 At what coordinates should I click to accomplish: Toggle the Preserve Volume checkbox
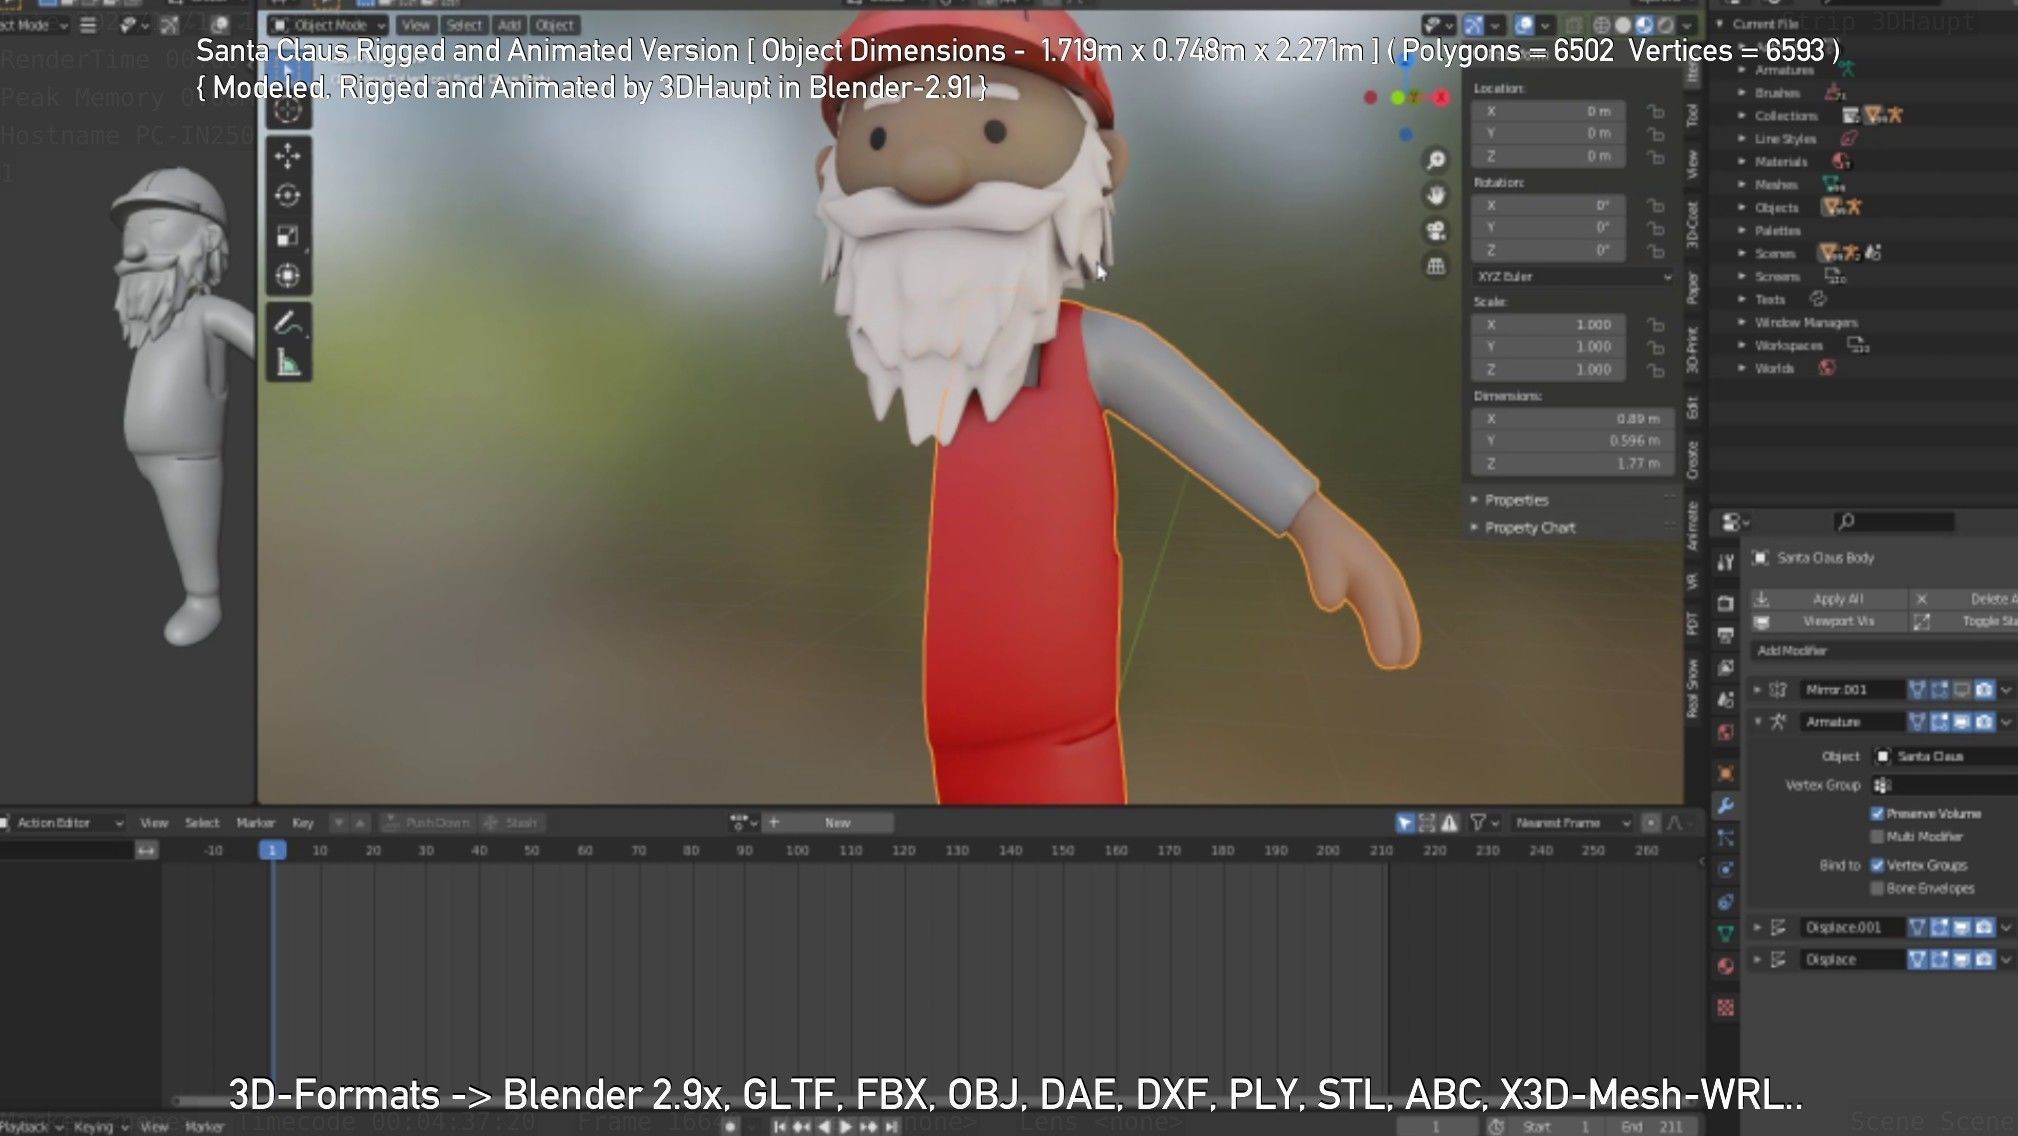(1877, 814)
